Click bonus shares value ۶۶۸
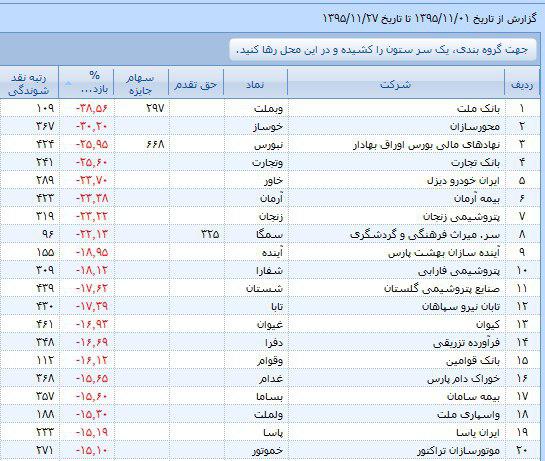Image resolution: width=545 pixels, height=461 pixels. (155, 144)
